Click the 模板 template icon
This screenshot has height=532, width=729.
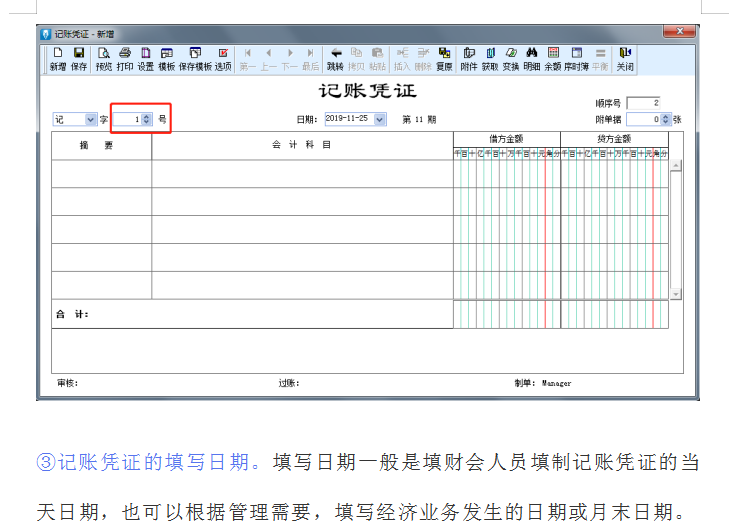[x=166, y=59]
